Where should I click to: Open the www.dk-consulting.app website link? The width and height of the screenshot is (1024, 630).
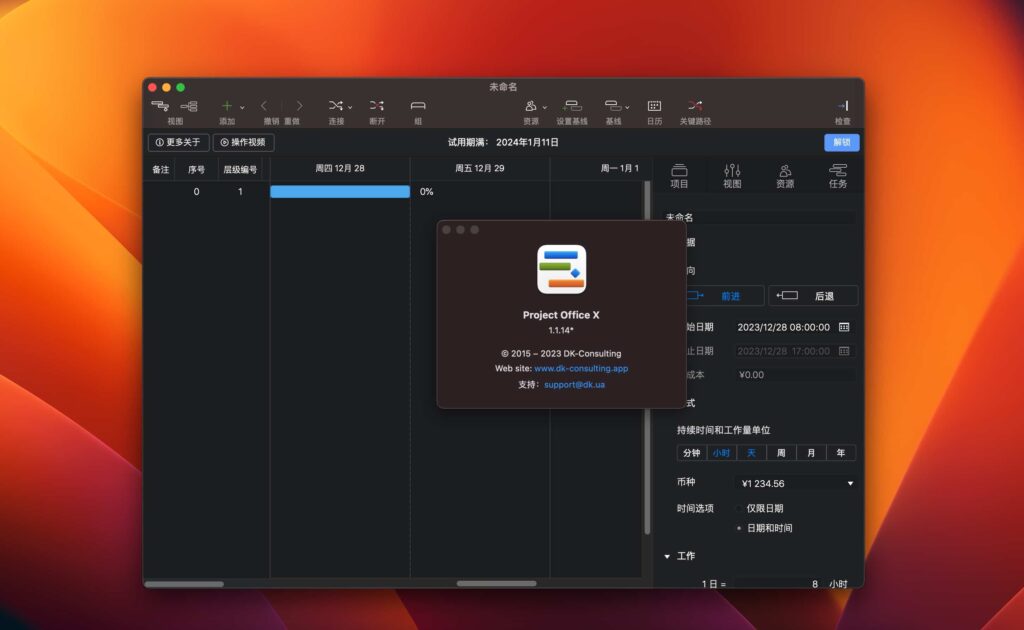tap(581, 368)
